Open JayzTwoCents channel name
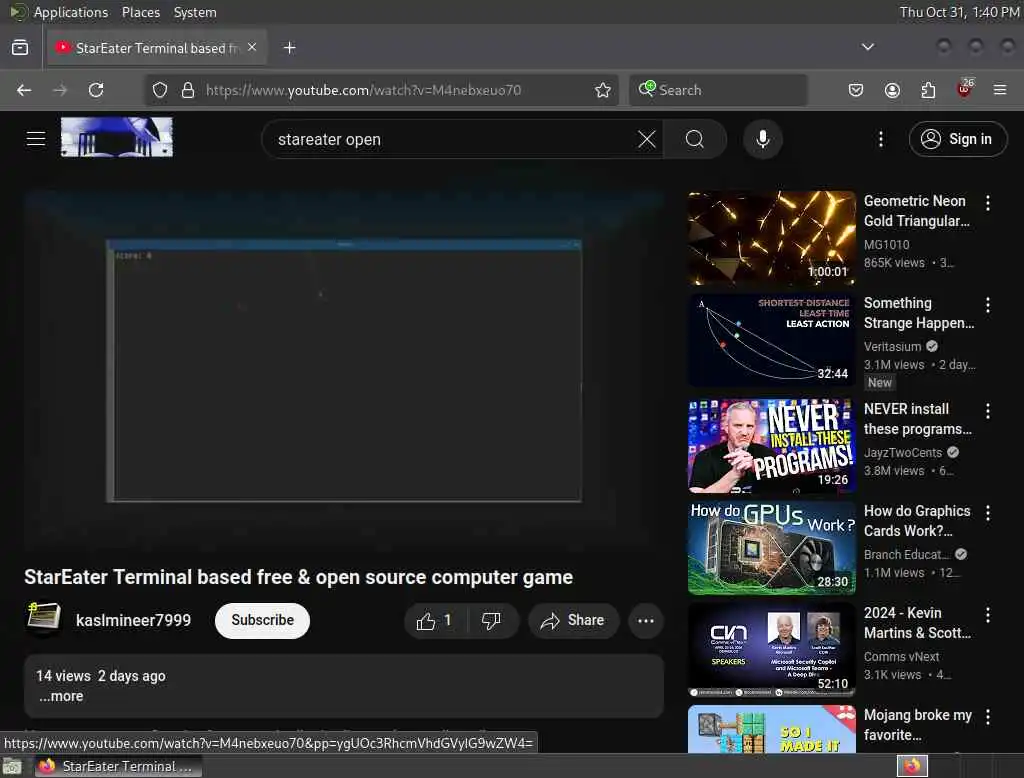The height and width of the screenshot is (778, 1024). (903, 452)
